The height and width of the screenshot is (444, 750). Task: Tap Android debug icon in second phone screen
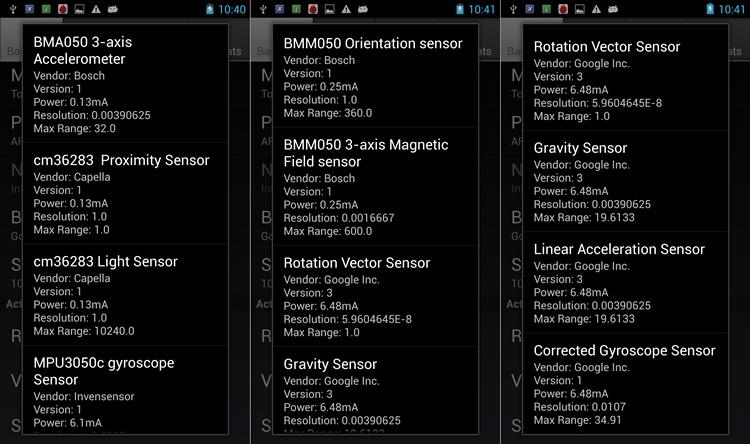click(x=363, y=9)
